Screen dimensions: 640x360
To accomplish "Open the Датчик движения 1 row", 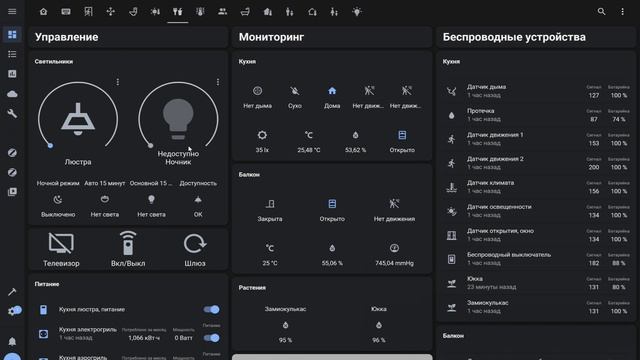I will pyautogui.click(x=536, y=139).
